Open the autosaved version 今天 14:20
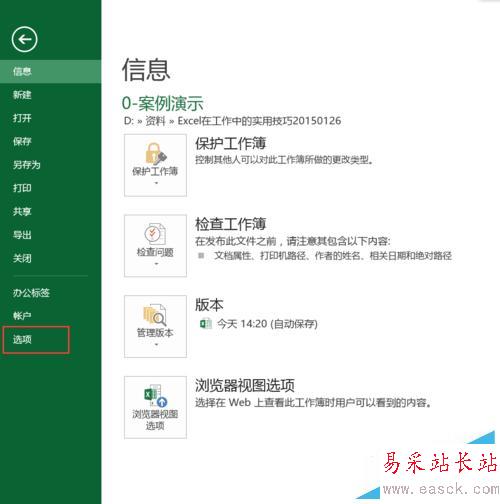The height and width of the screenshot is (504, 500). 267,324
